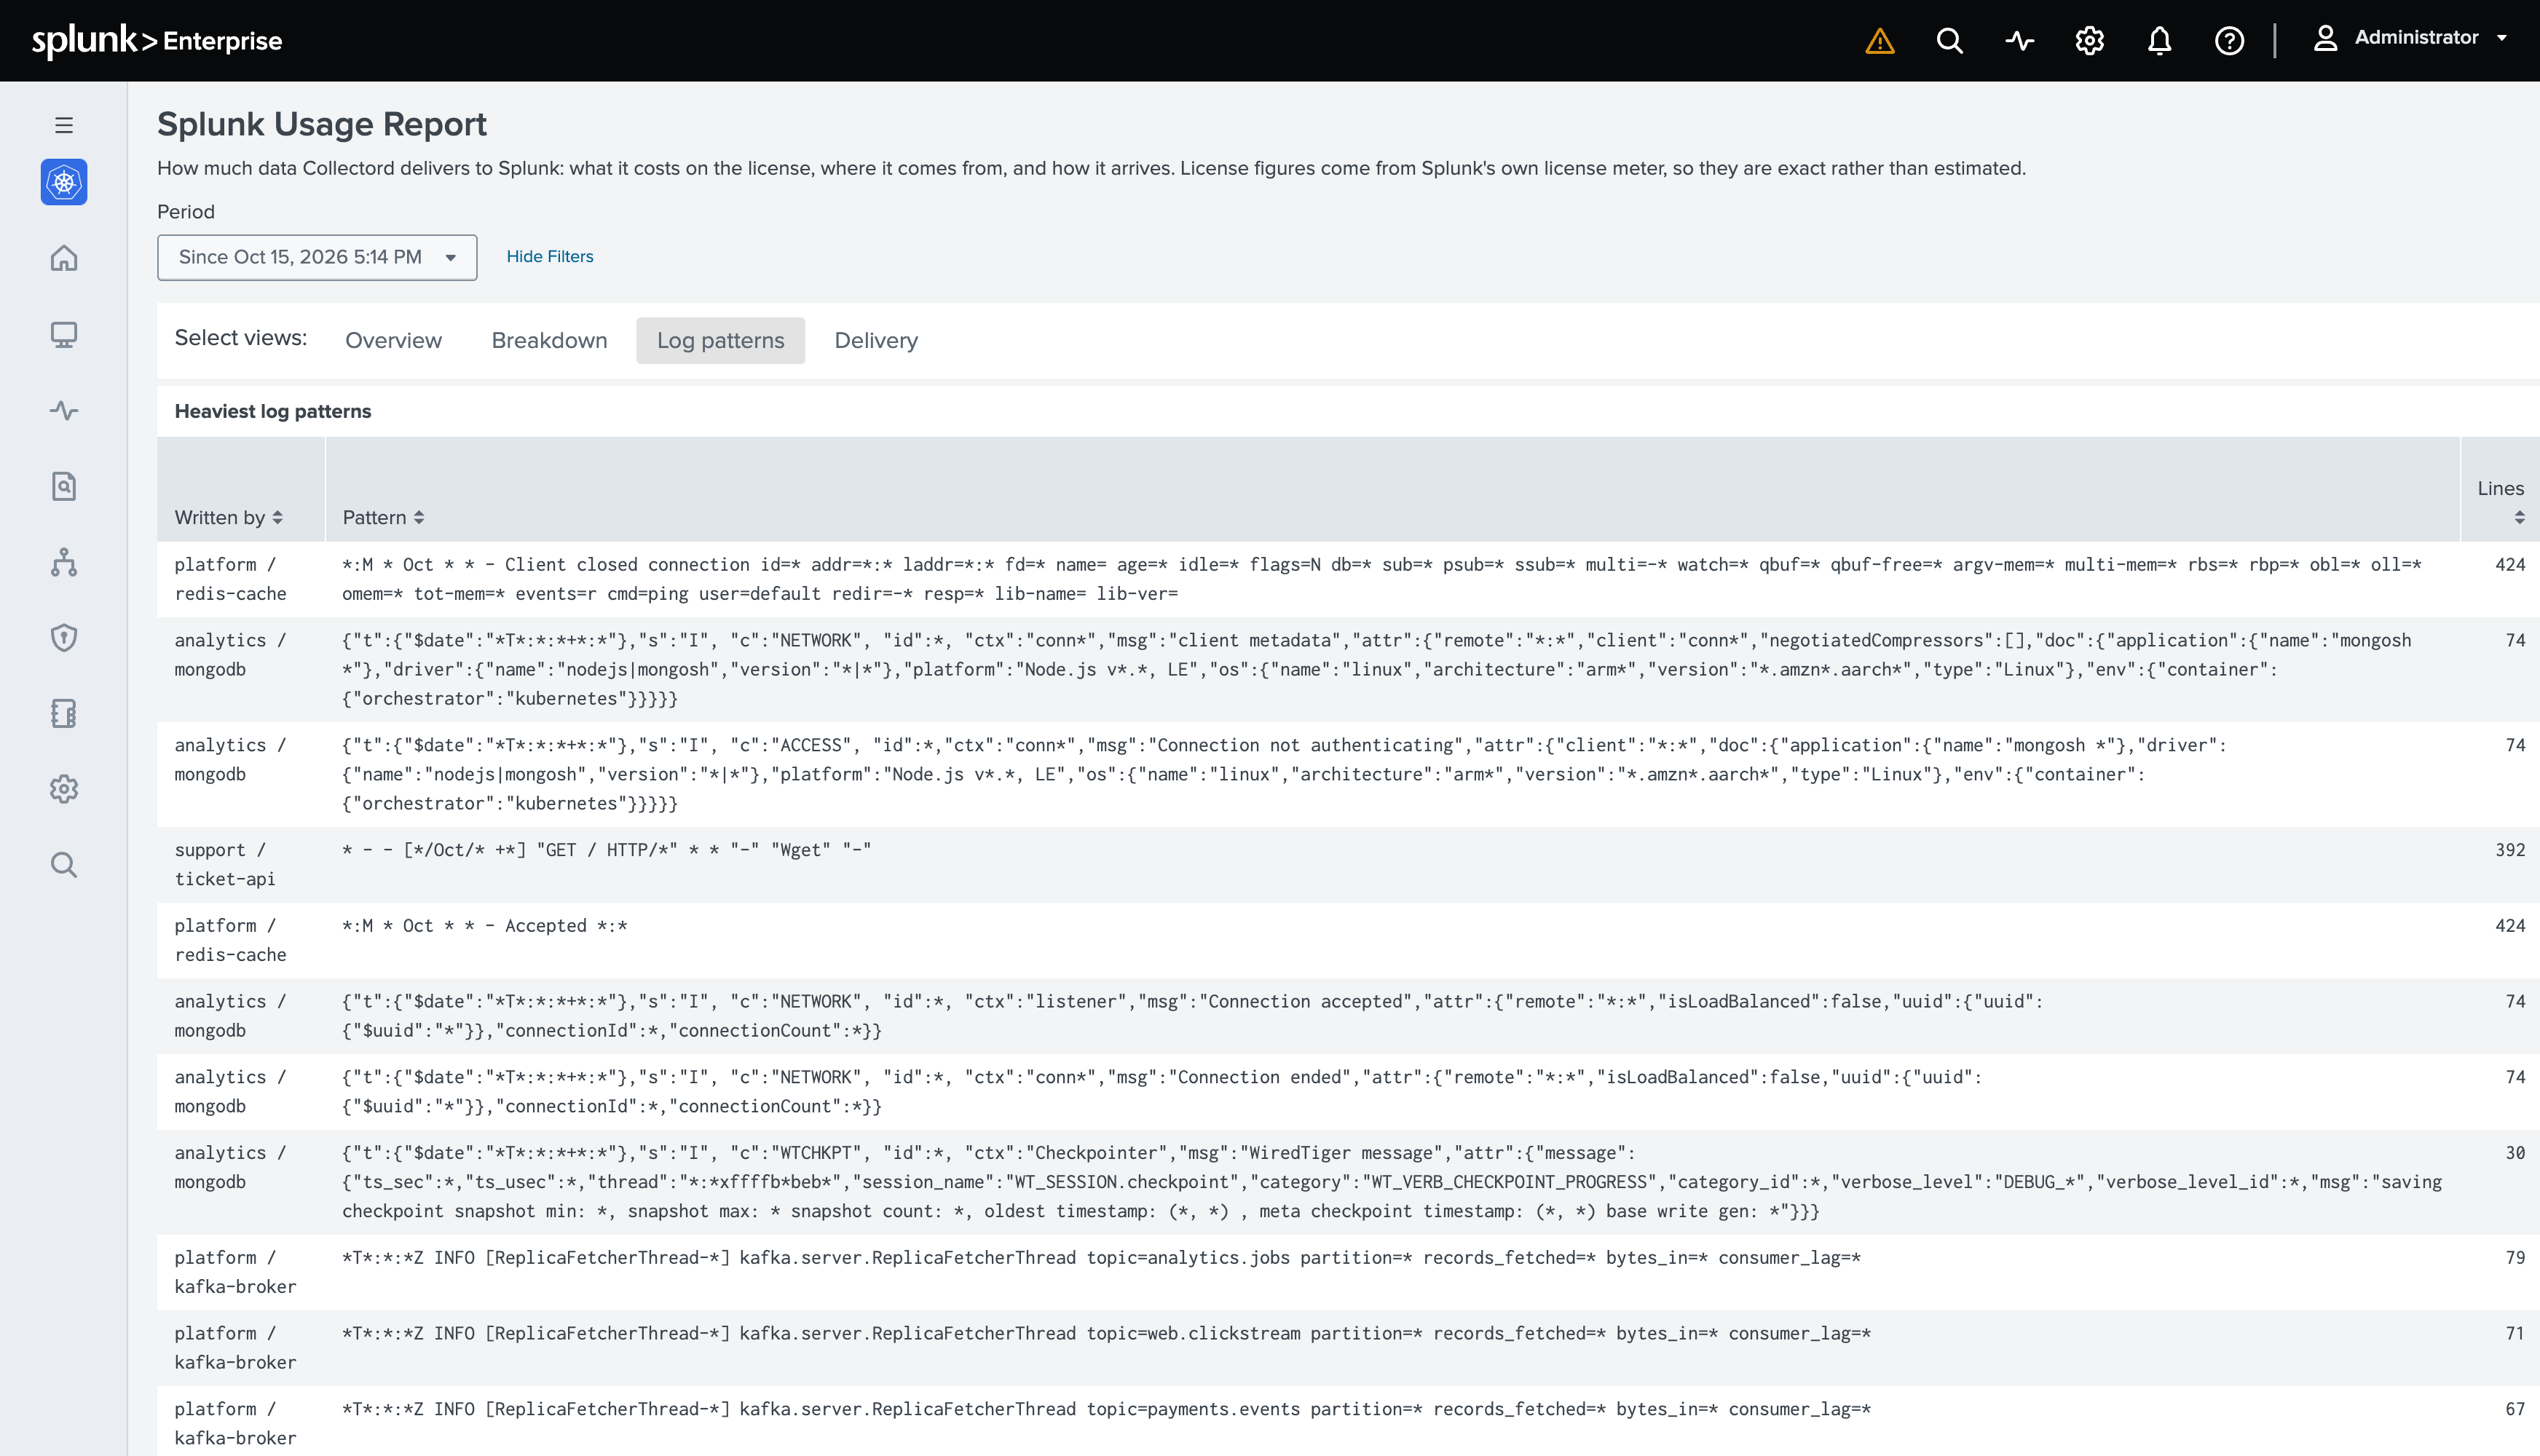Screen dimensions: 2540x1456
Task: Open the help question mark icon
Action: pos(2229,41)
